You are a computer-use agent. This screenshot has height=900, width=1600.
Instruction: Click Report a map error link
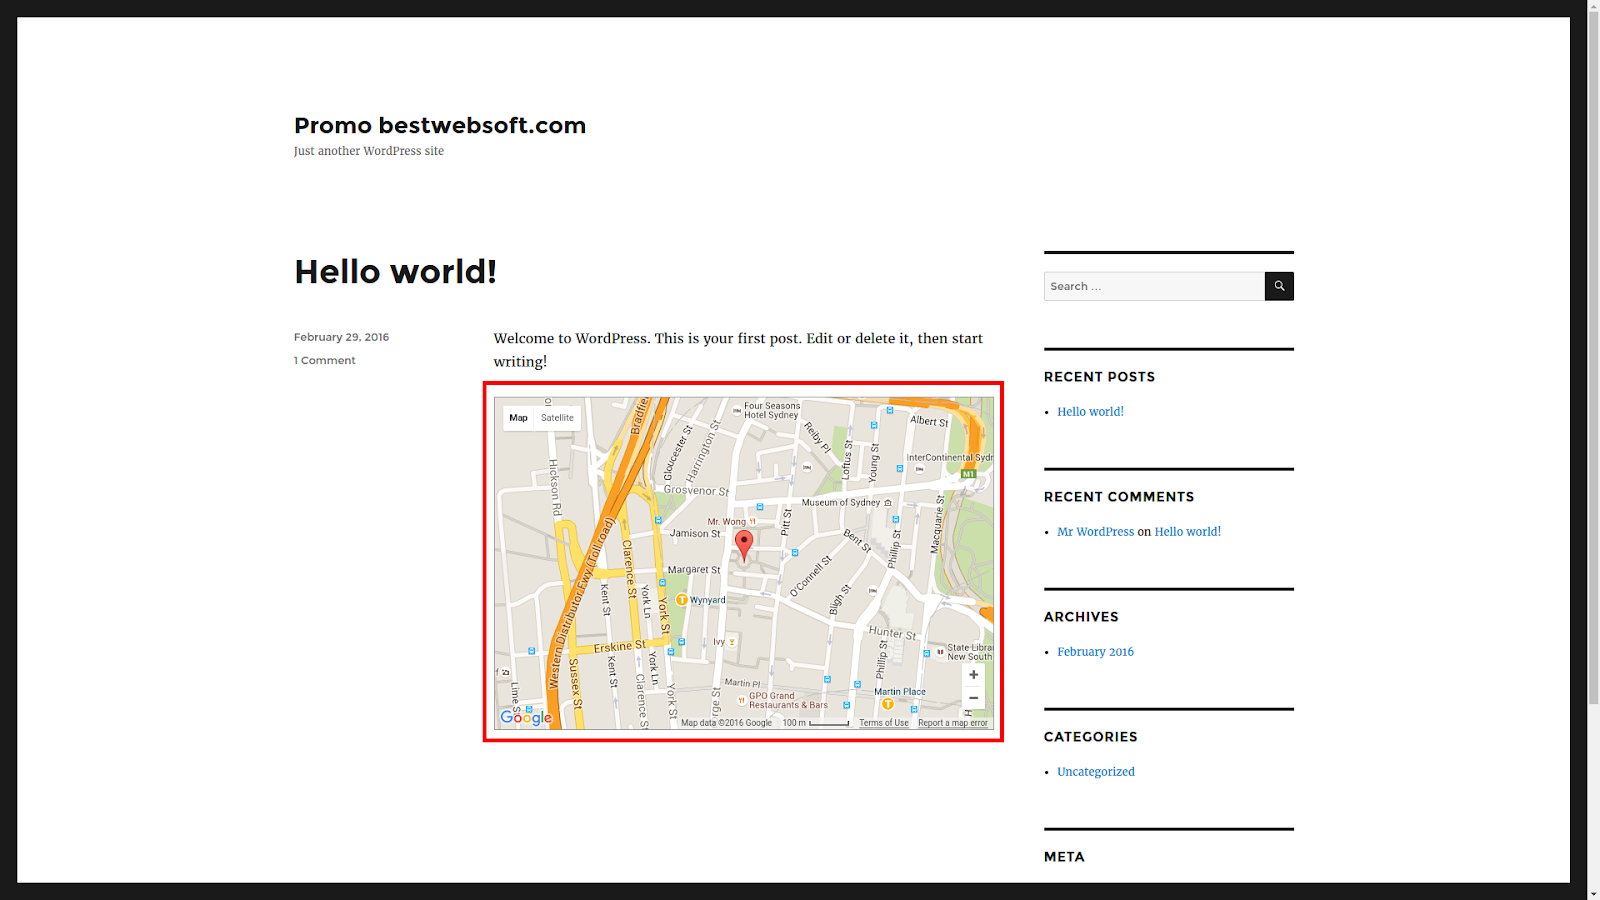pyautogui.click(x=952, y=723)
